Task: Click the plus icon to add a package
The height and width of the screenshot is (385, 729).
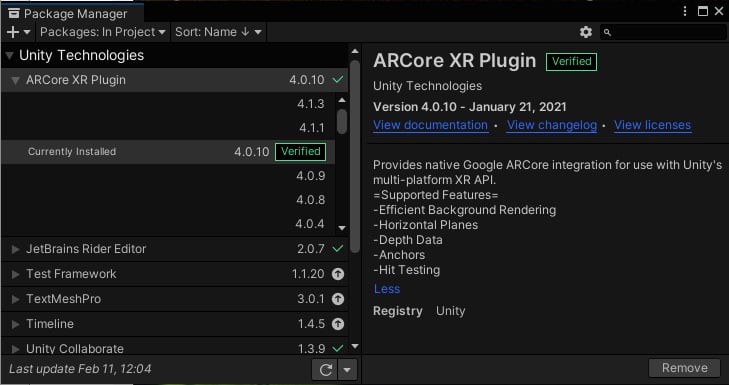Action: point(13,32)
